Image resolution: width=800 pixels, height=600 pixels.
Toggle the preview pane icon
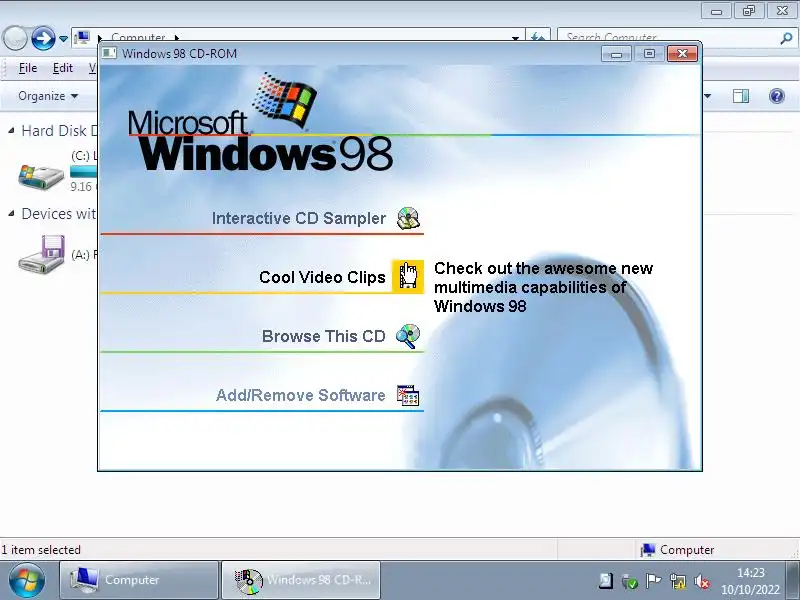[x=741, y=96]
